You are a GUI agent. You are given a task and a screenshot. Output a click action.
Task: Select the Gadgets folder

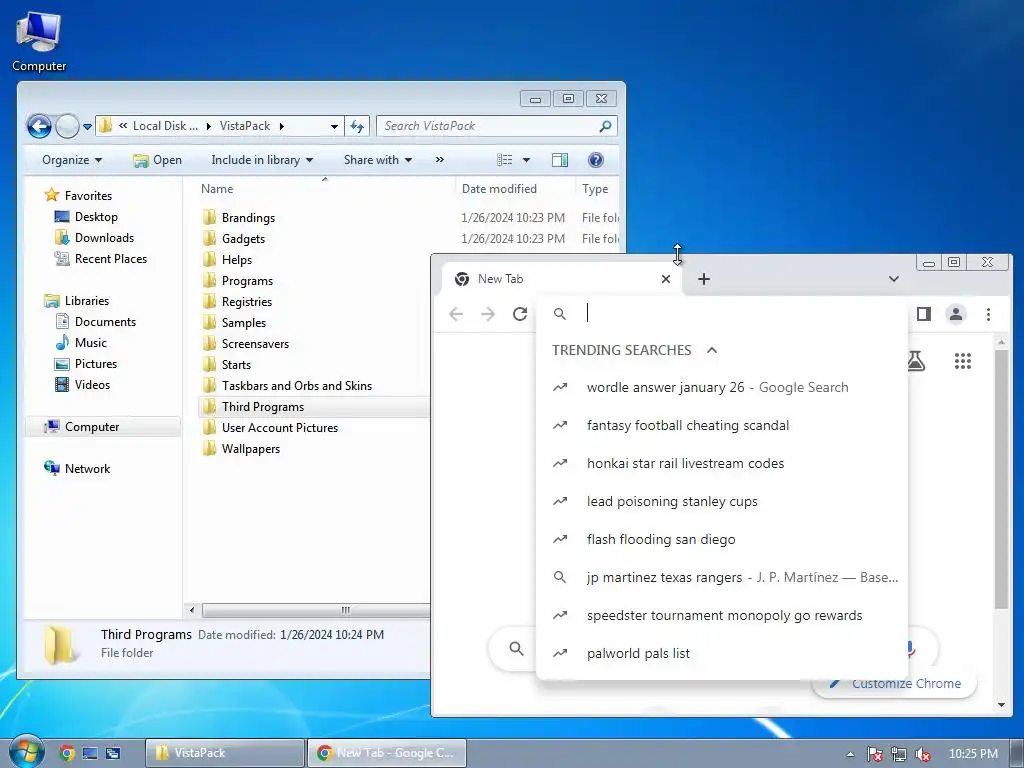(x=233, y=238)
